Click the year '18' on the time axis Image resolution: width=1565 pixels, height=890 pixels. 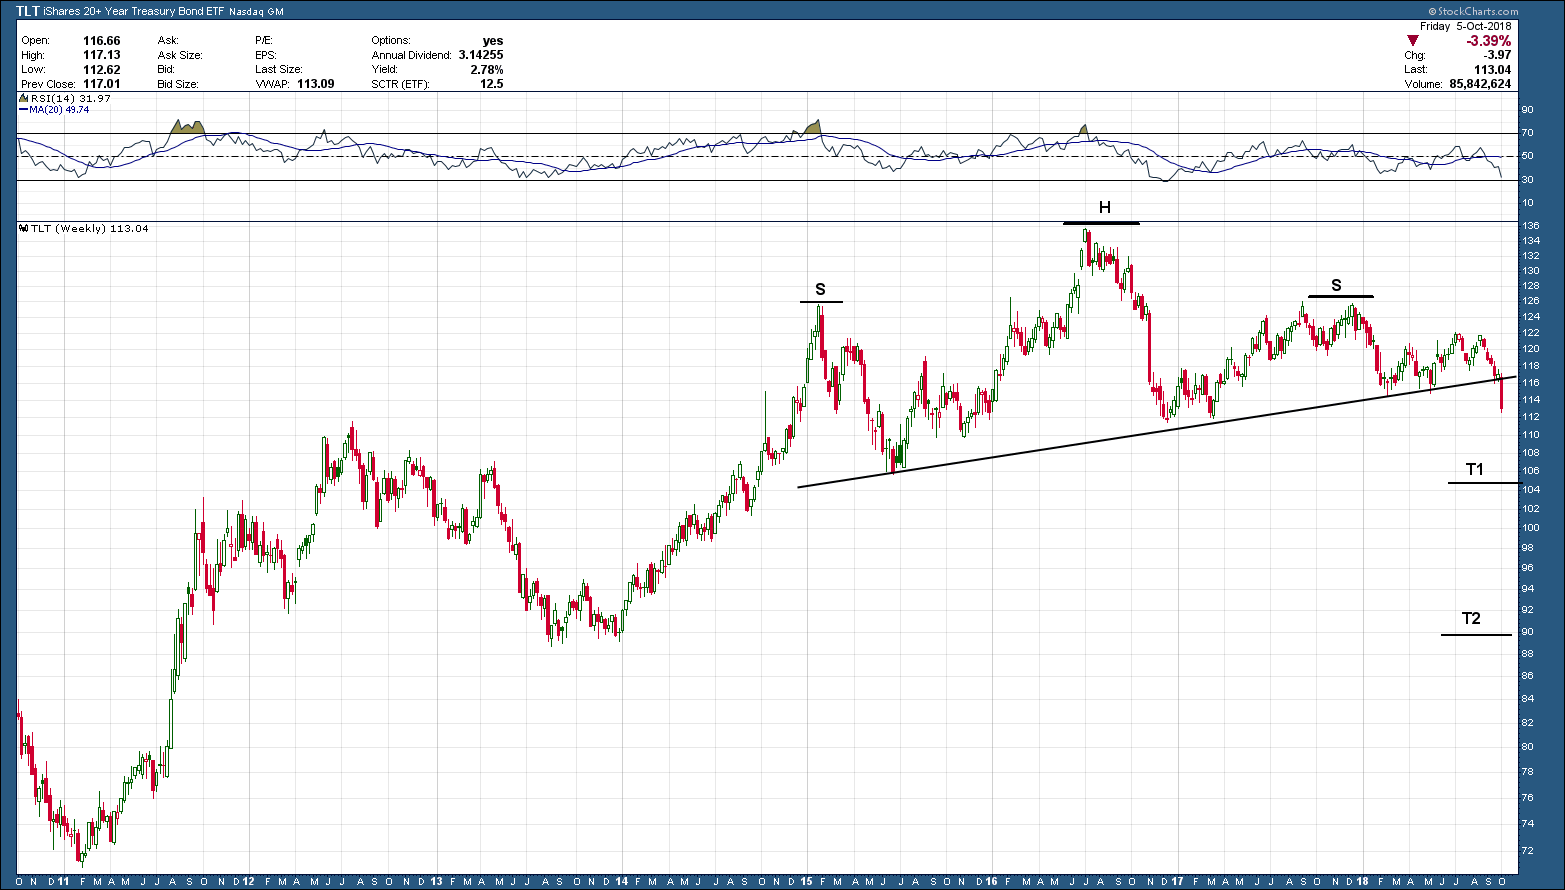click(x=1363, y=881)
